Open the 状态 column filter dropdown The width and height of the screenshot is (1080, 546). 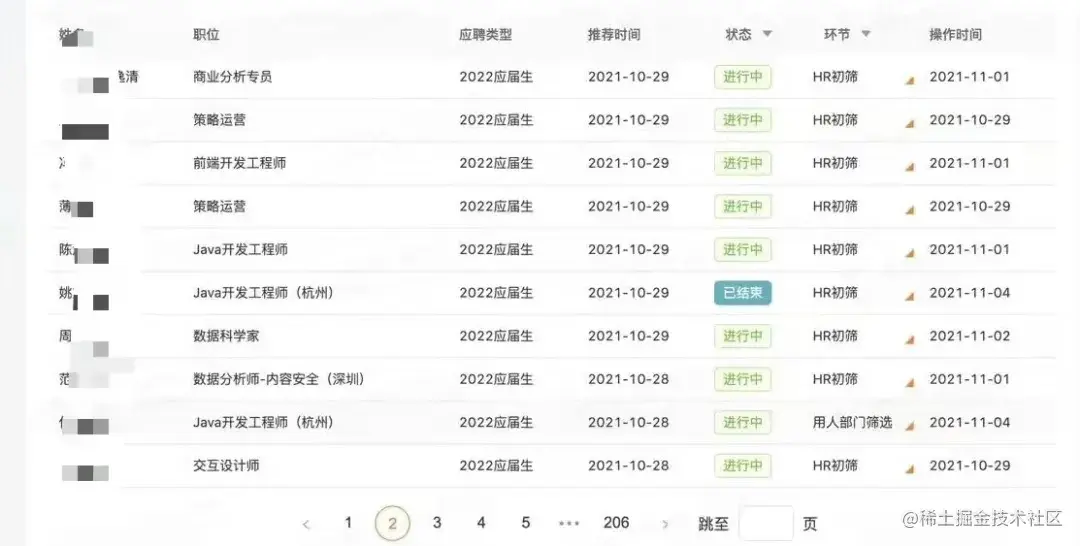click(x=767, y=34)
